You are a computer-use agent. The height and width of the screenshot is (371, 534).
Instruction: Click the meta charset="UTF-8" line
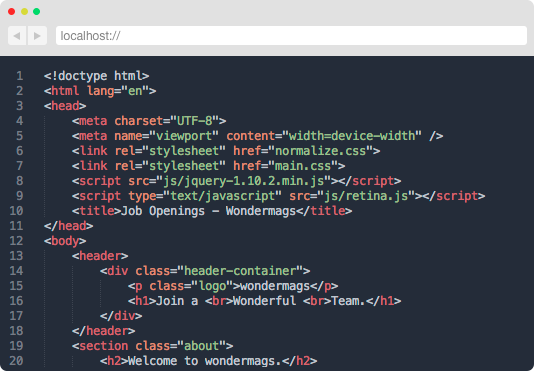[x=149, y=121]
